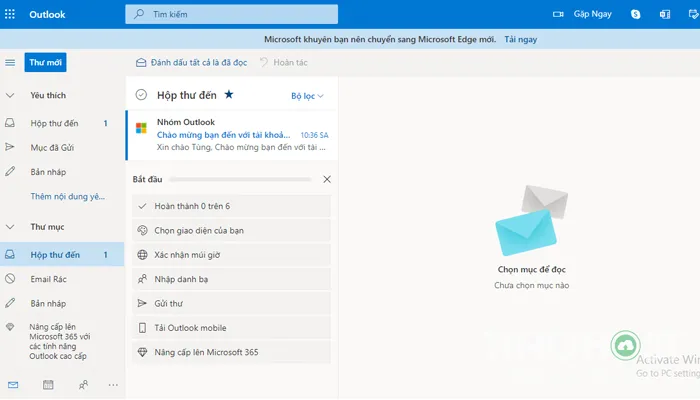This screenshot has height=400, width=700.
Task: Select the panel's Nâng cấp lên Microsoft 365 task
Action: 231,352
